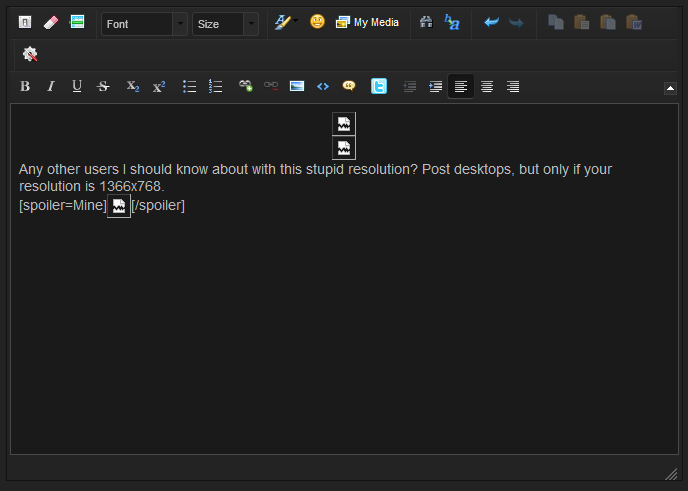Insert a bulleted list
The height and width of the screenshot is (491, 688).
[189, 86]
